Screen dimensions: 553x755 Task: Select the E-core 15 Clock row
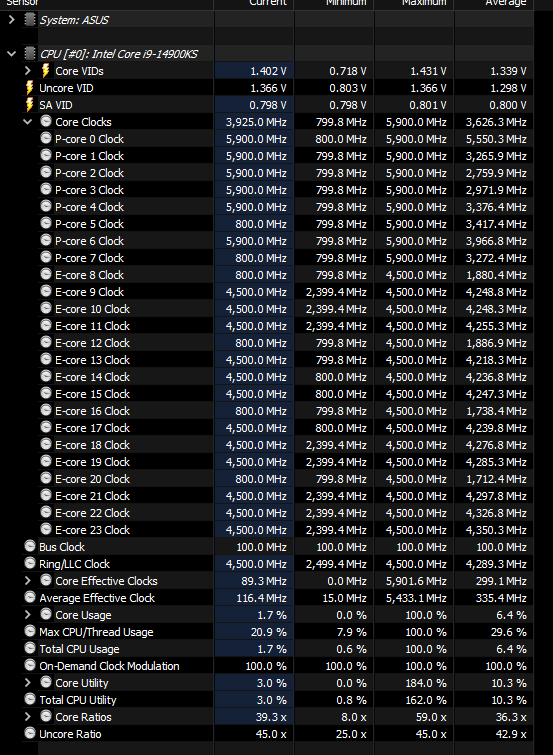click(286, 394)
